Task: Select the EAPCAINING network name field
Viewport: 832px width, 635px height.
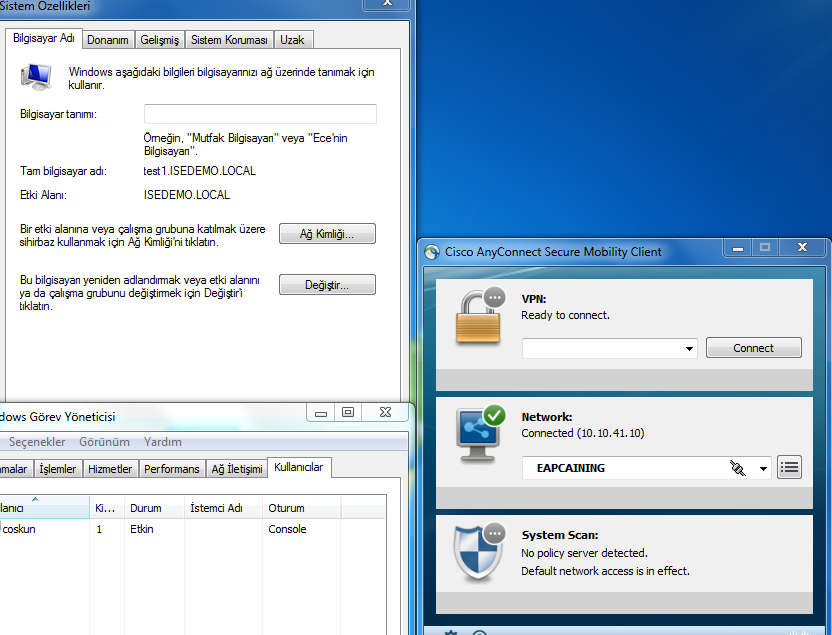Action: click(x=646, y=468)
